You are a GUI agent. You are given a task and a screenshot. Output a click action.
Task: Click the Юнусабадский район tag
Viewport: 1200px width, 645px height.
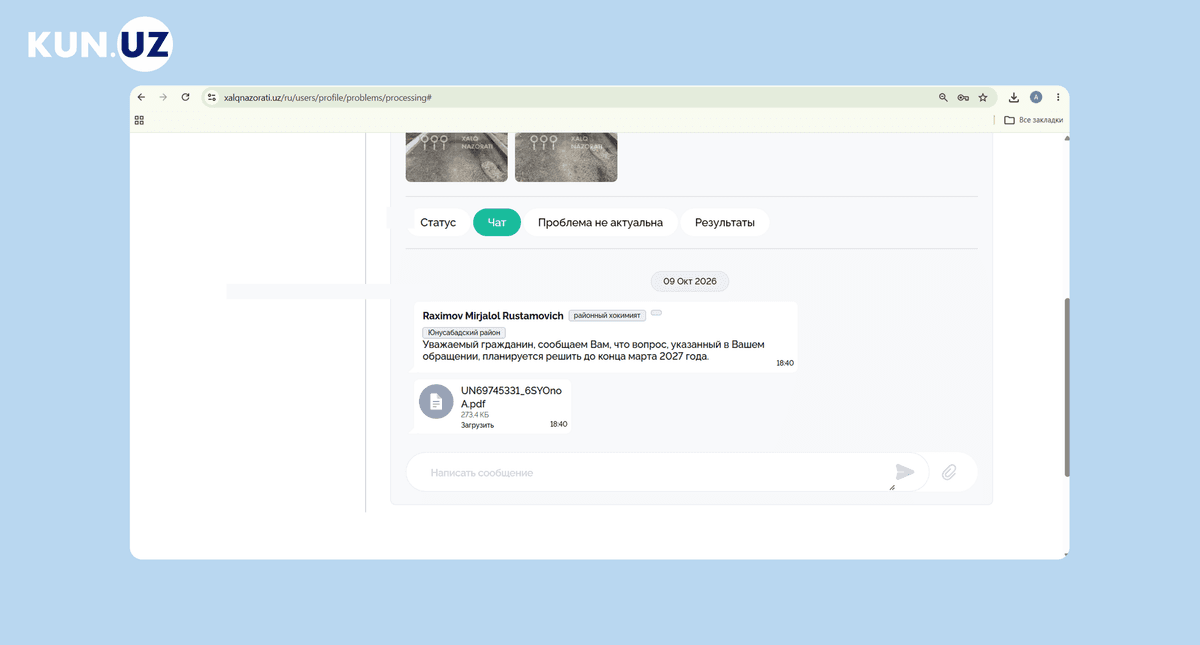click(464, 332)
